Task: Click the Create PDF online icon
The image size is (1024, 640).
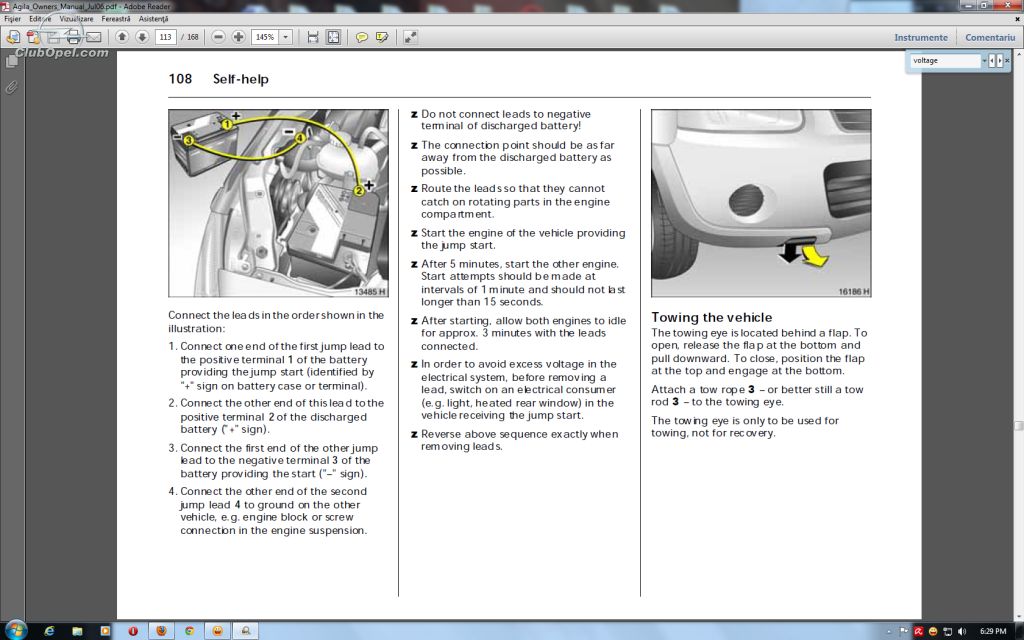Action: pos(33,37)
